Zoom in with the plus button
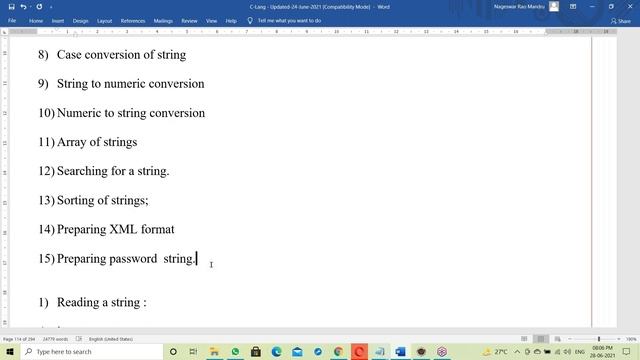 click(x=619, y=339)
